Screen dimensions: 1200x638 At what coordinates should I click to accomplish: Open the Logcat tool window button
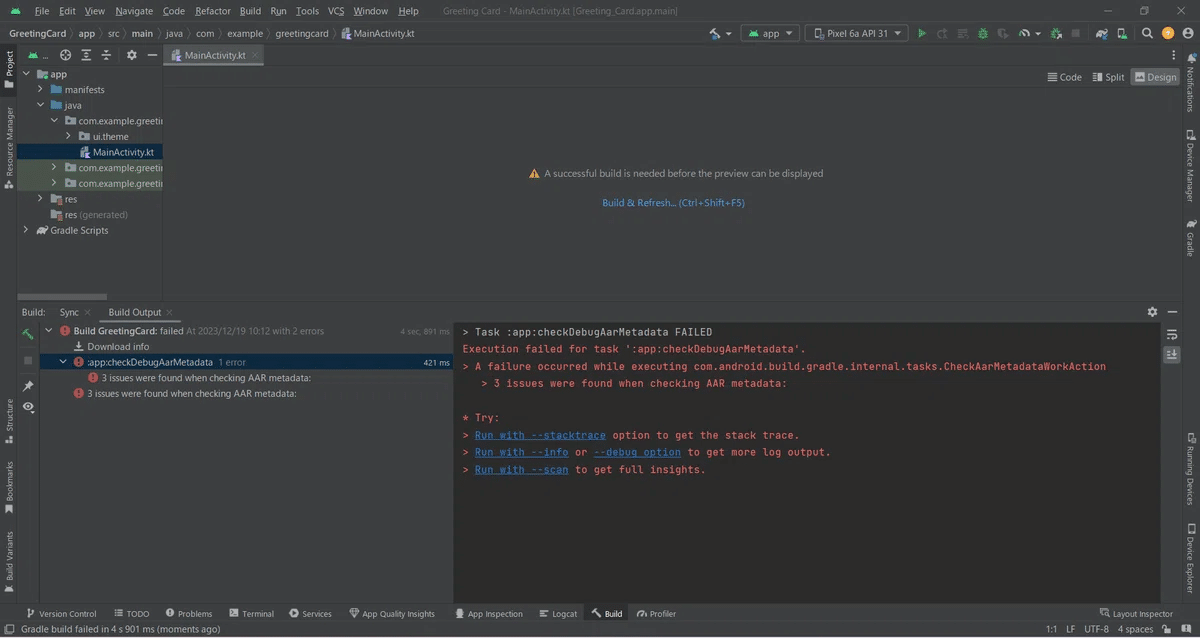click(x=557, y=613)
